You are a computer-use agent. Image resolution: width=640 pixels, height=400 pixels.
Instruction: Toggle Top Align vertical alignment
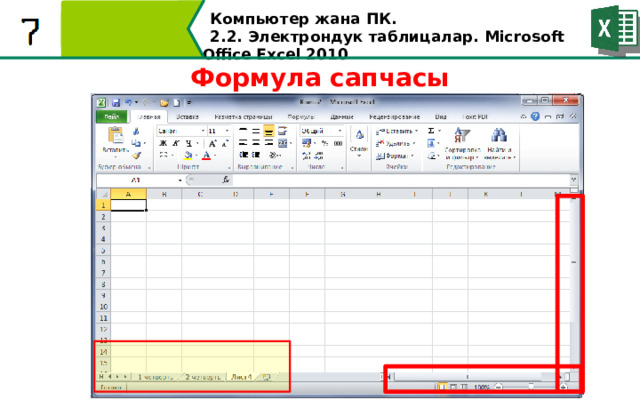[243, 131]
